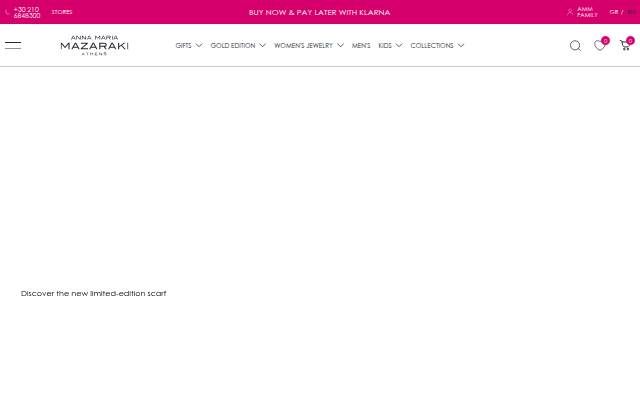Screen dimensions: 640x400
Task: Open the Gold Edition menu item
Action: click(233, 45)
